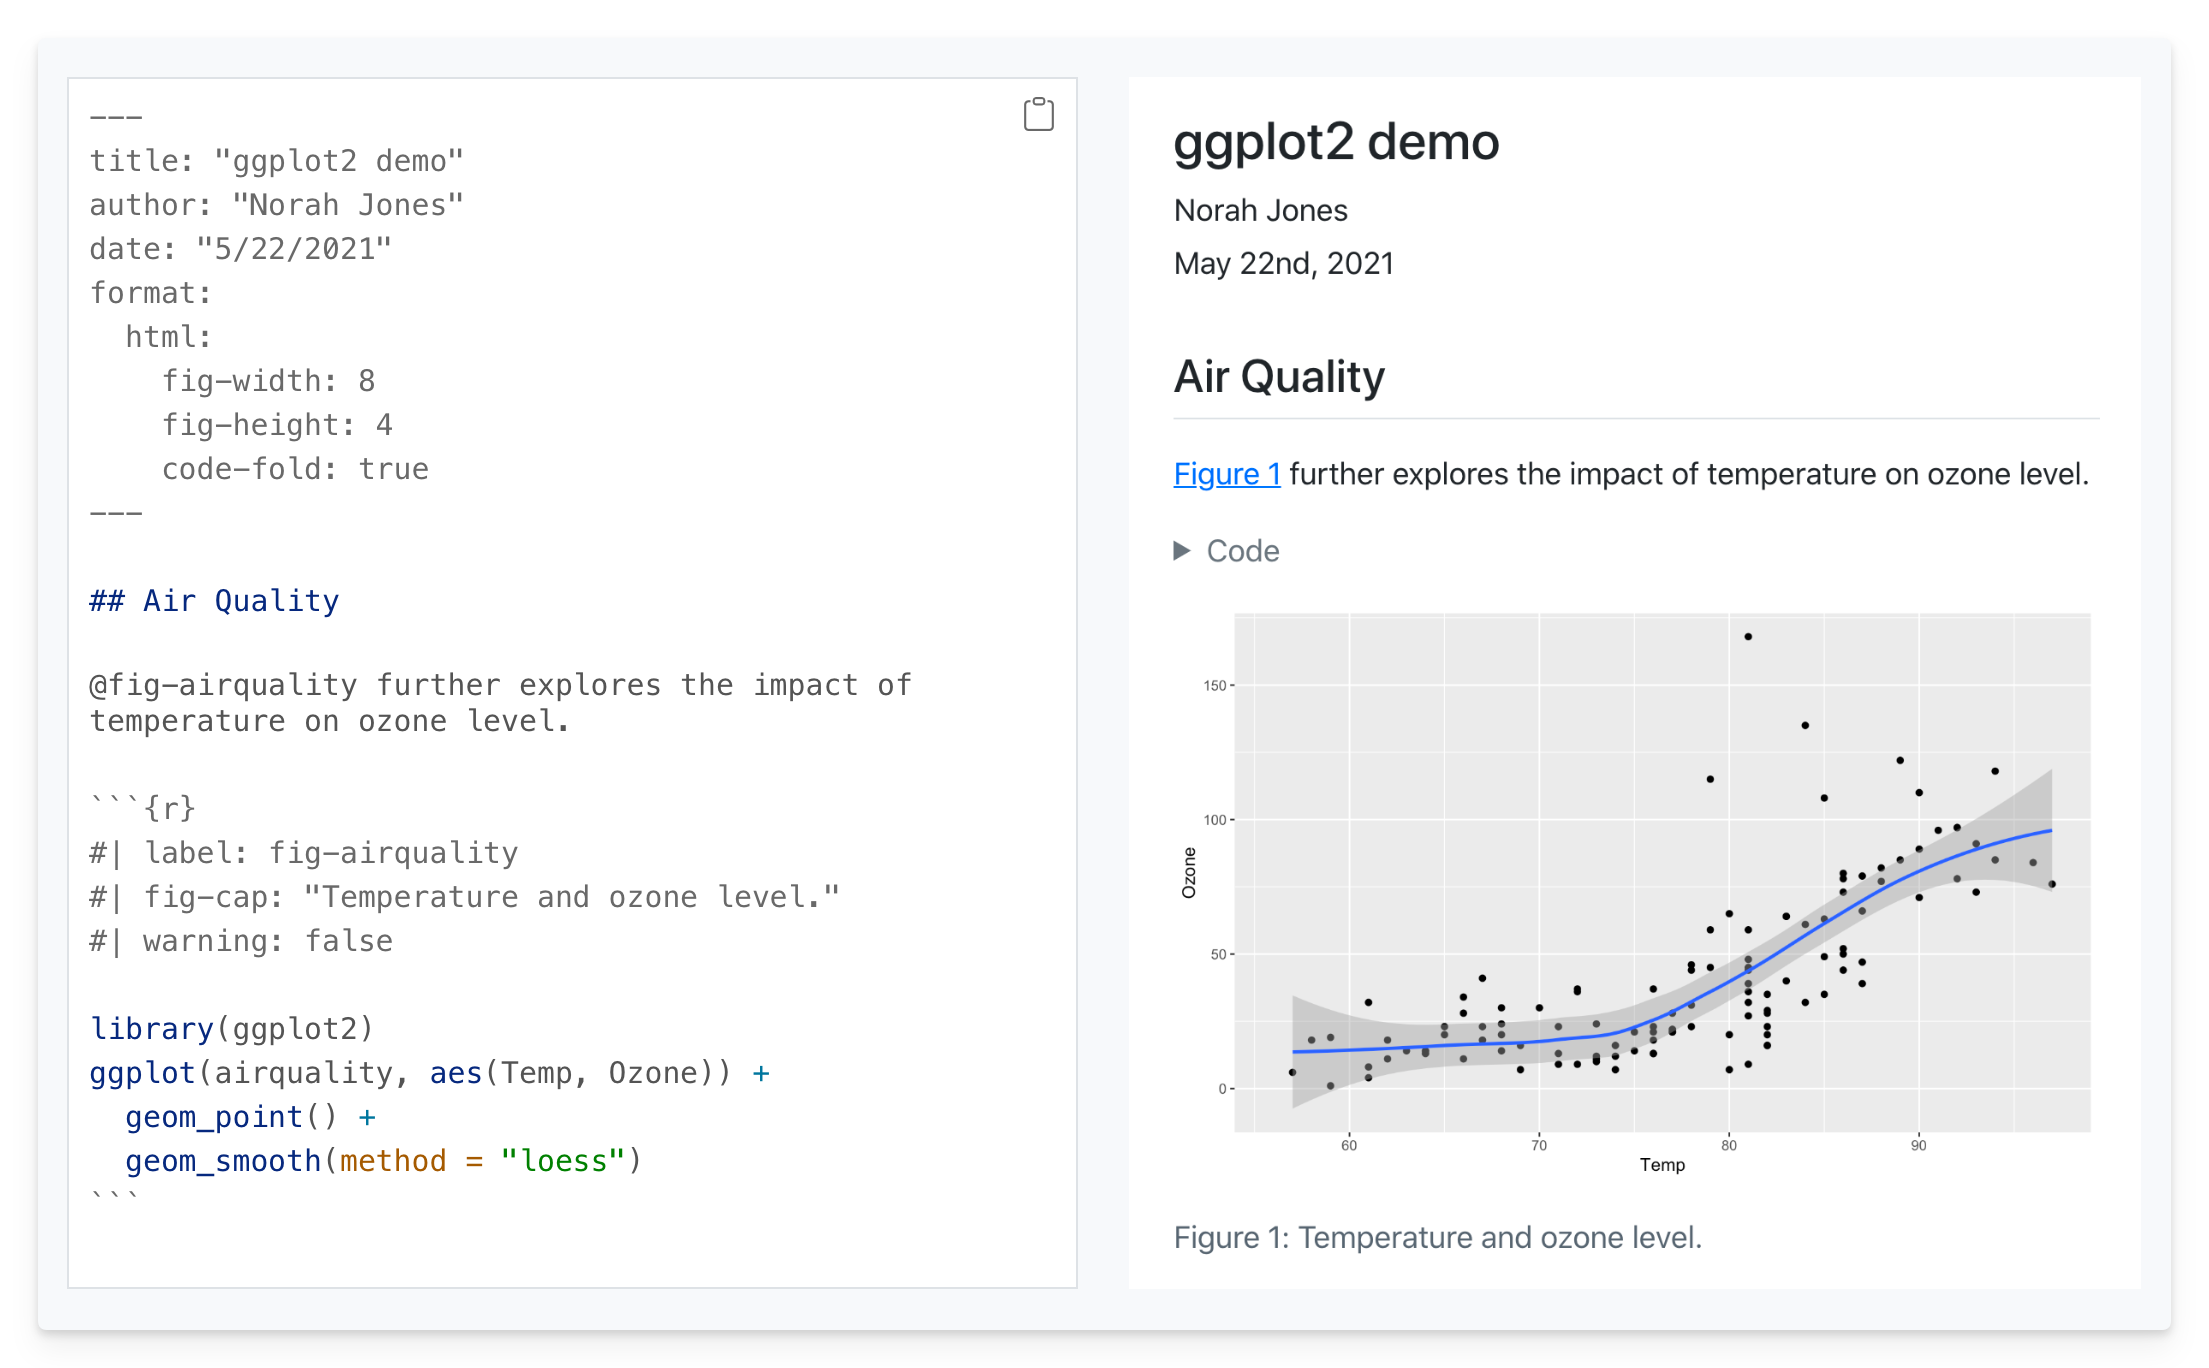Open the Figure 1 cross-reference link
The height and width of the screenshot is (1368, 2209).
(x=1226, y=474)
